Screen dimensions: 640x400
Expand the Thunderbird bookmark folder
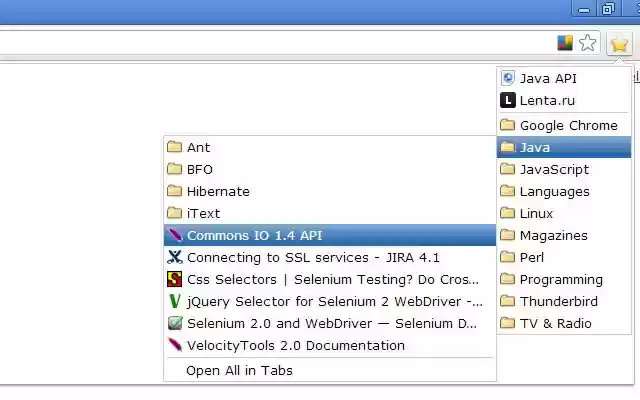pyautogui.click(x=564, y=302)
